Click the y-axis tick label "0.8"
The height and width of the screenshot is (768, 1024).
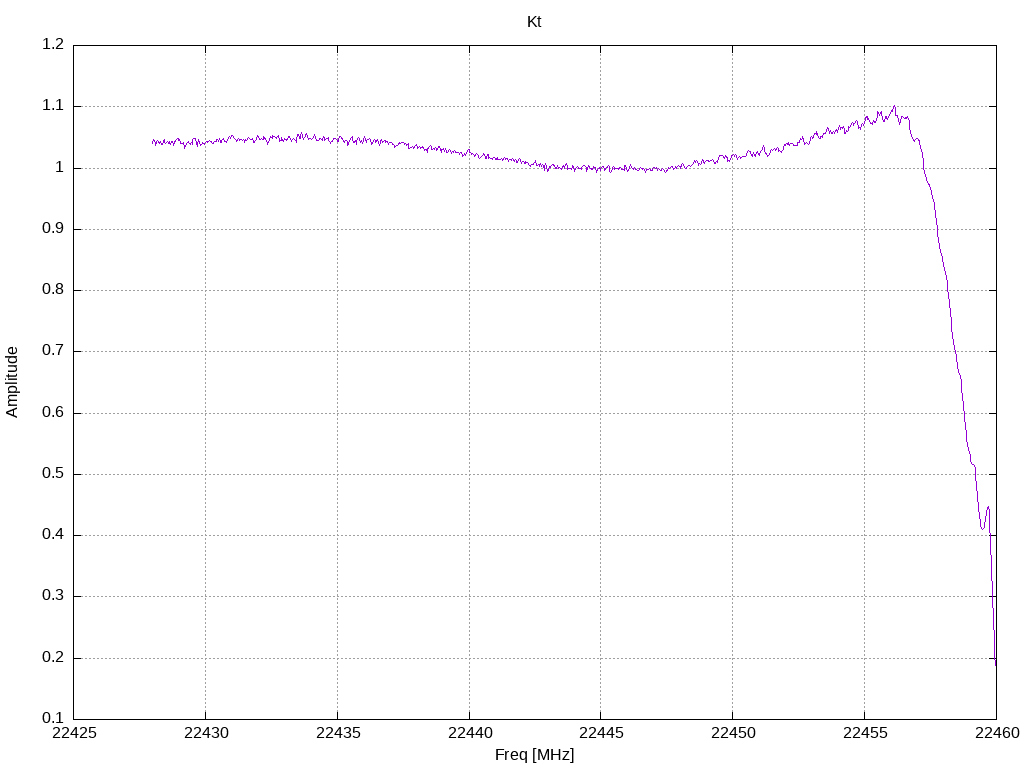[x=53, y=289]
